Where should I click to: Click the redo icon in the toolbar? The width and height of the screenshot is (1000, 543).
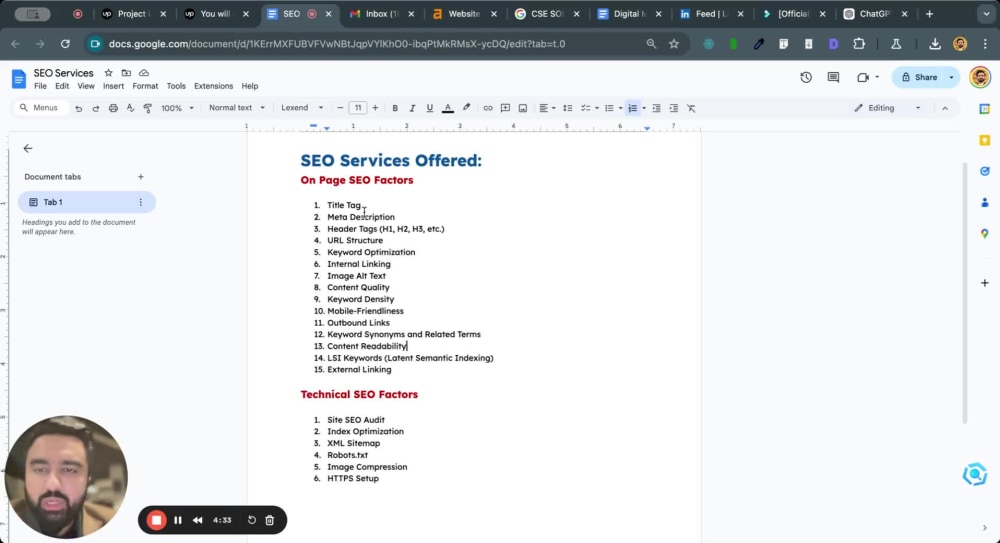pyautogui.click(x=96, y=108)
